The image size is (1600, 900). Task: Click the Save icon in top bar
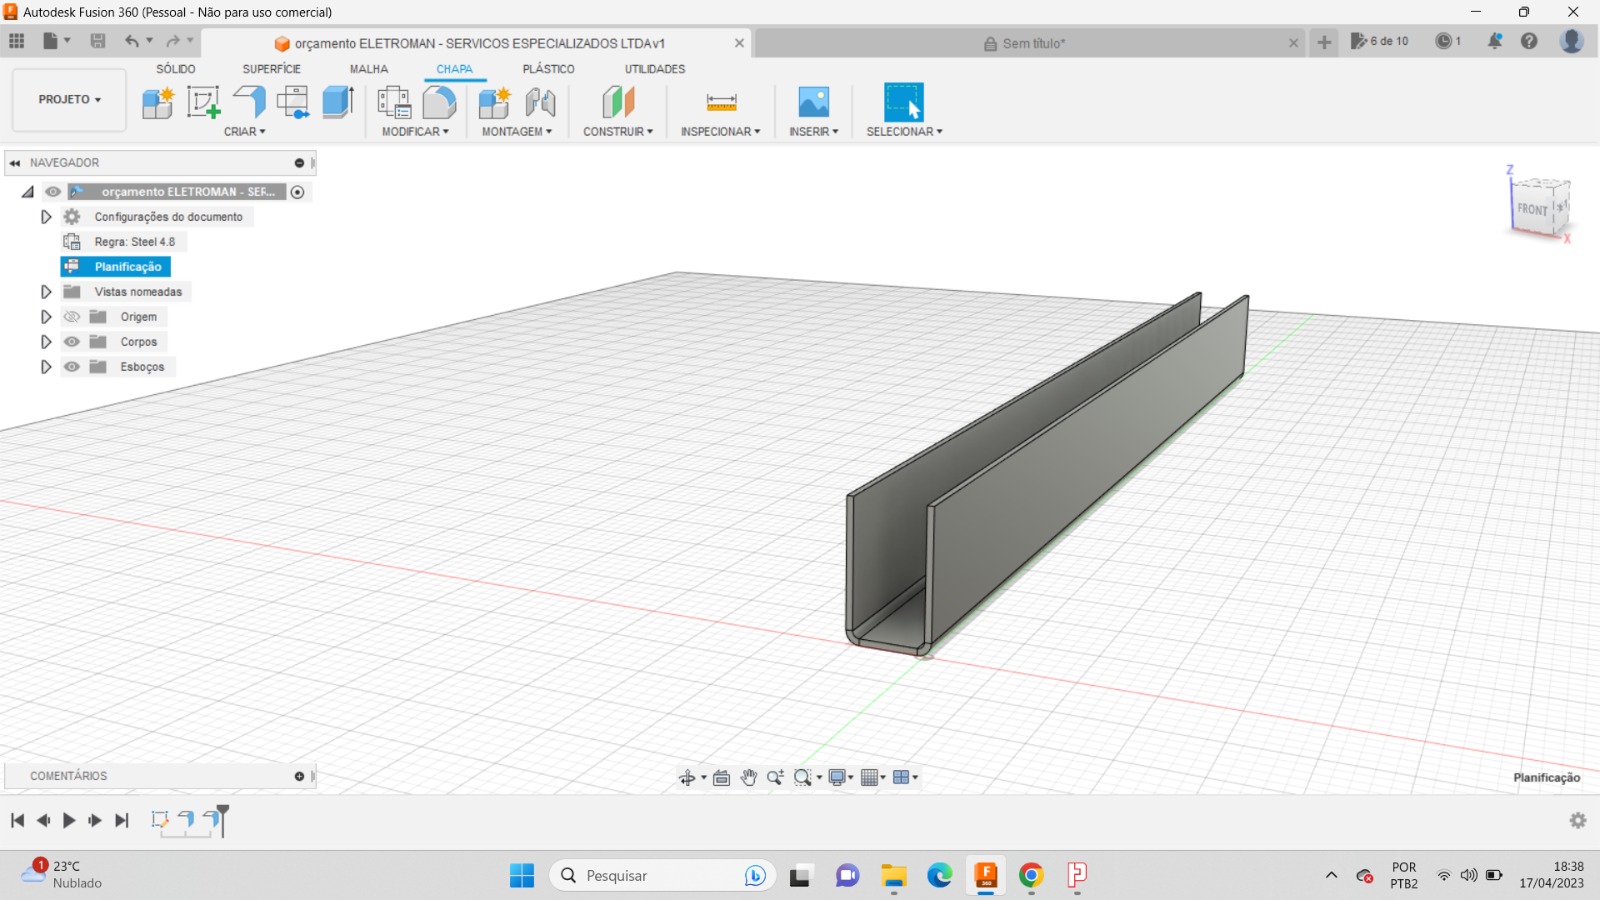tap(98, 41)
